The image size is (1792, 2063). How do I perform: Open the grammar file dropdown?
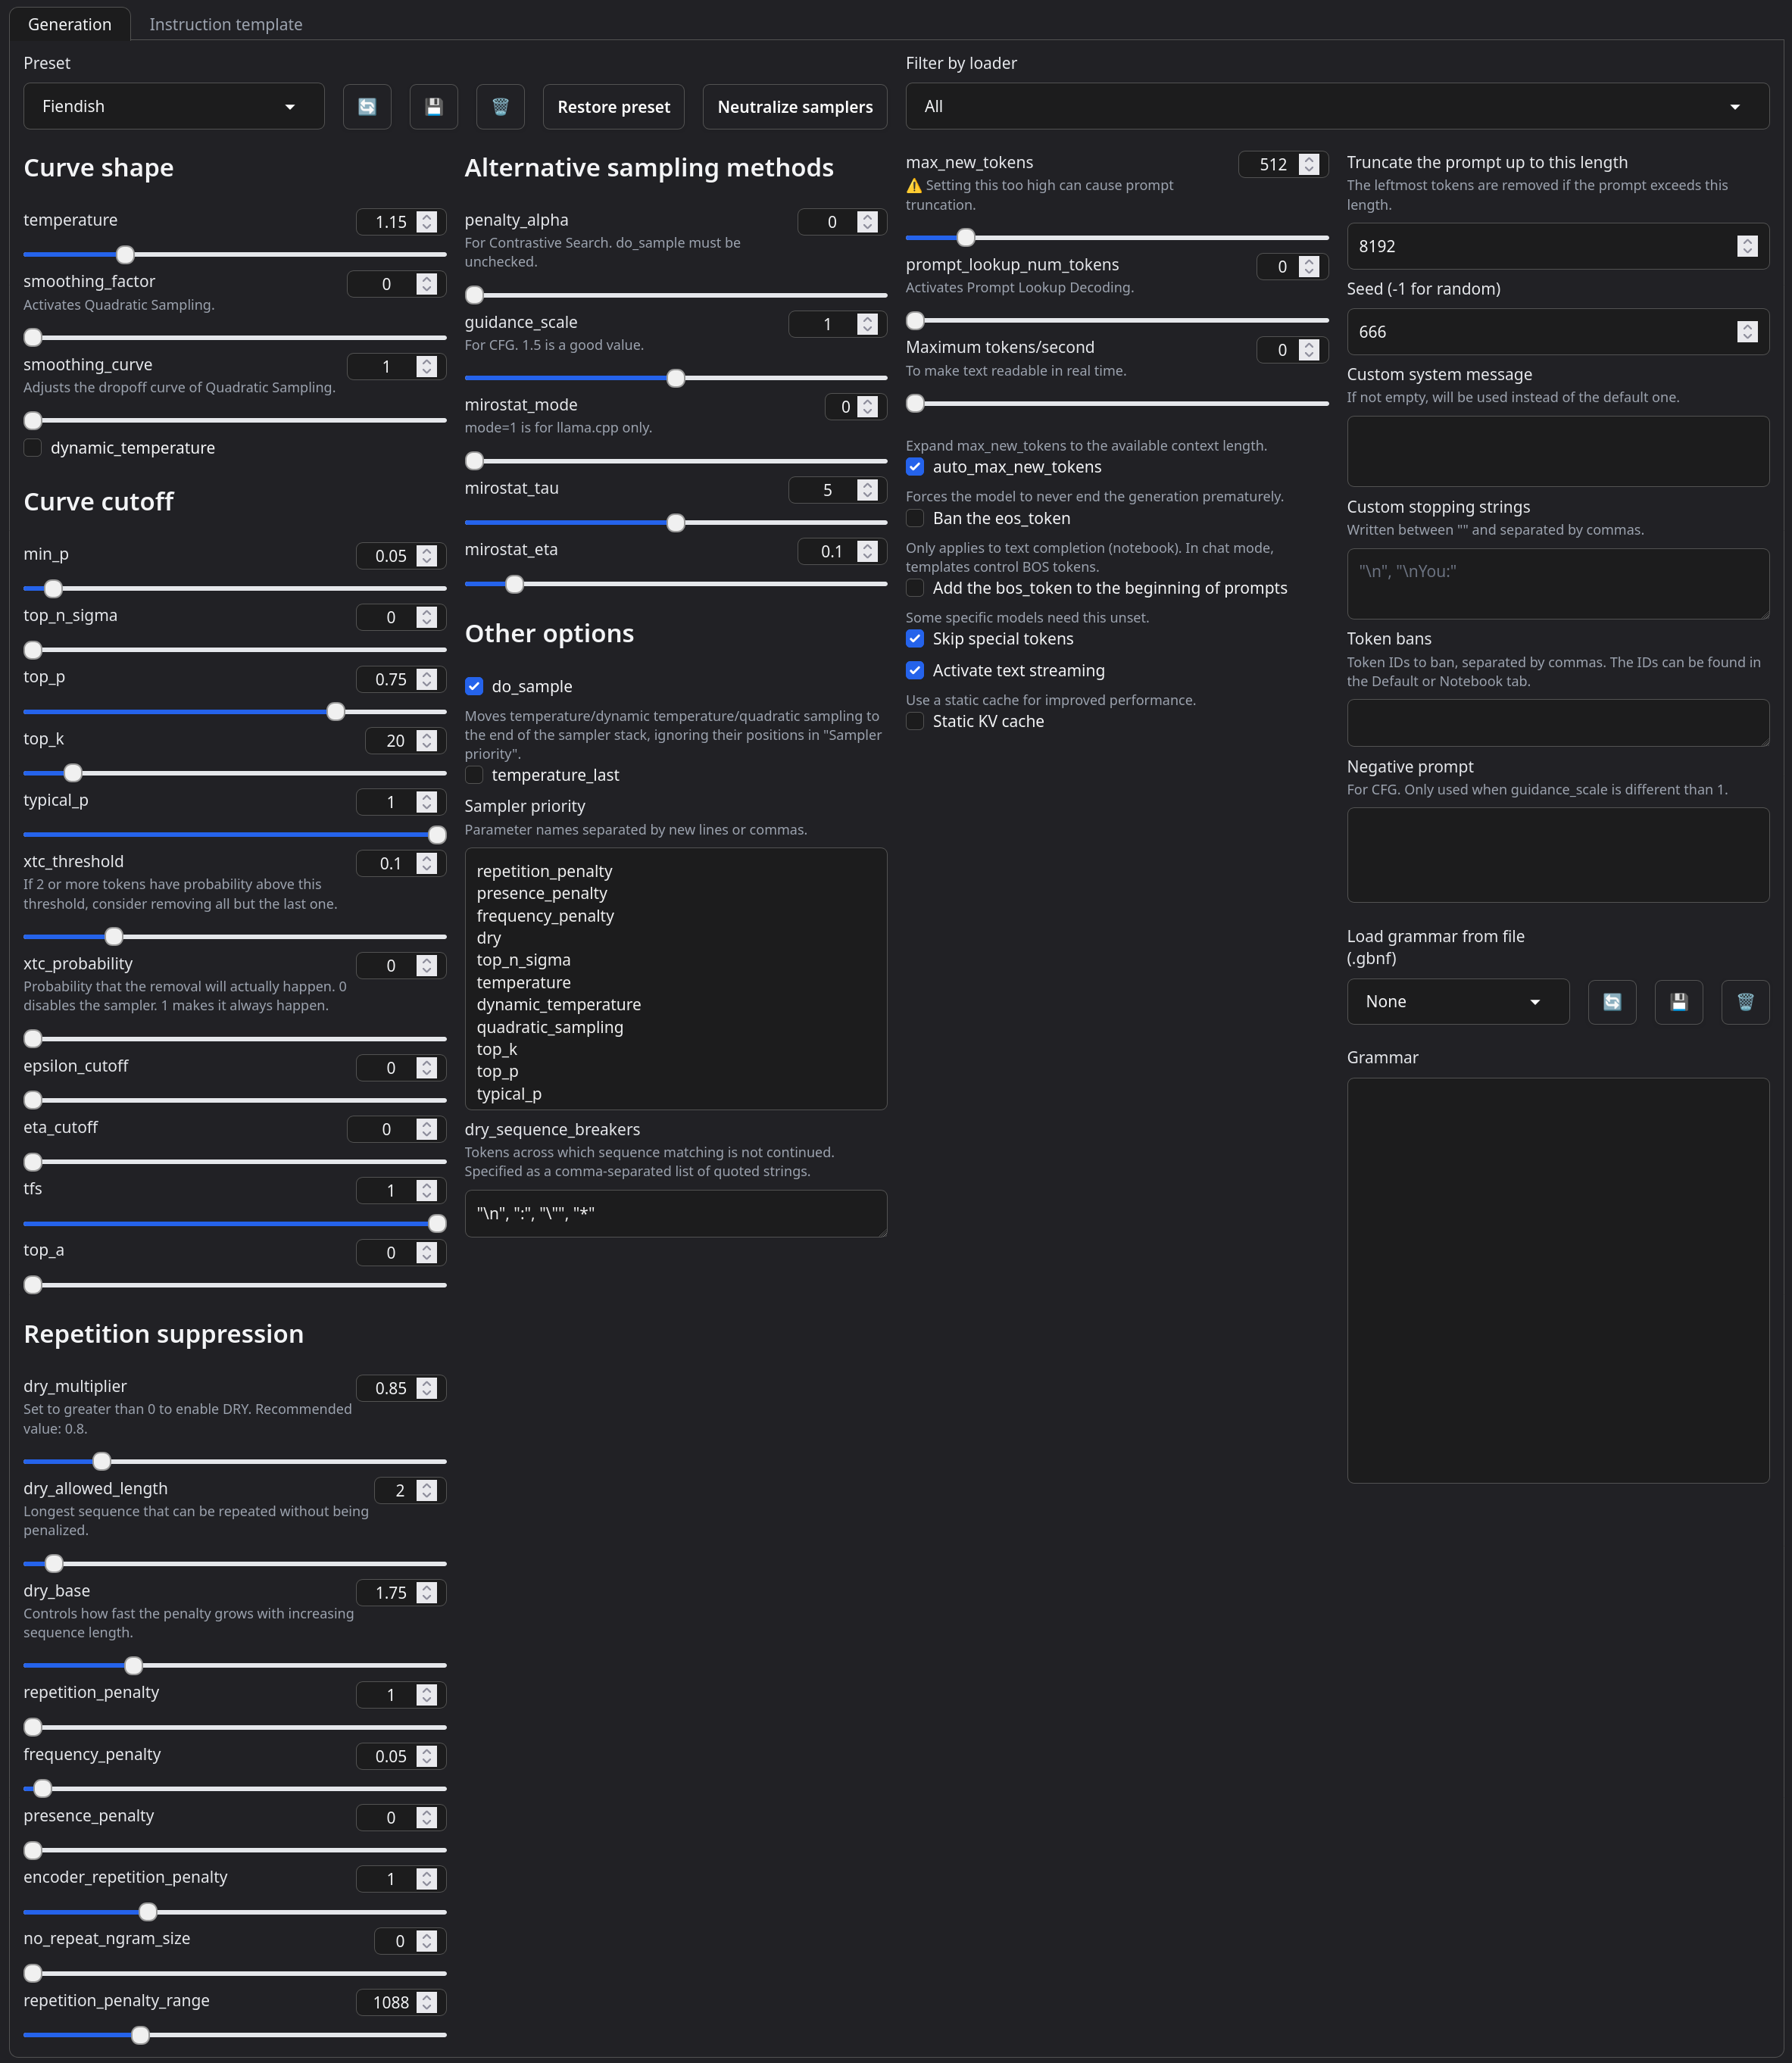pyautogui.click(x=1457, y=1001)
